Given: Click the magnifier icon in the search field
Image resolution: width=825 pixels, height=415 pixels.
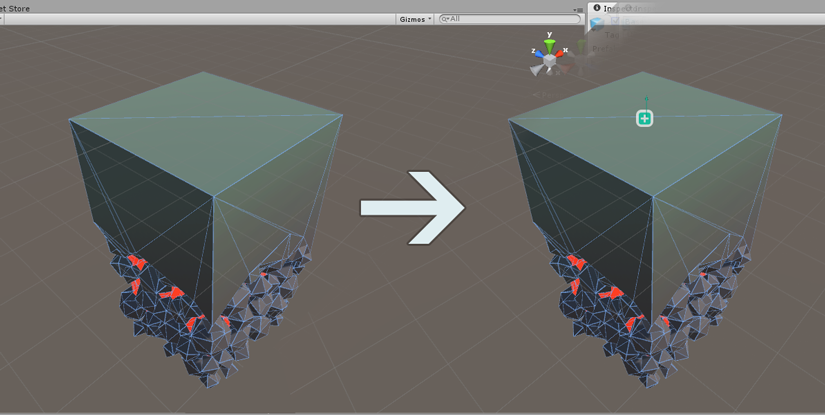Looking at the screenshot, I should (445, 19).
